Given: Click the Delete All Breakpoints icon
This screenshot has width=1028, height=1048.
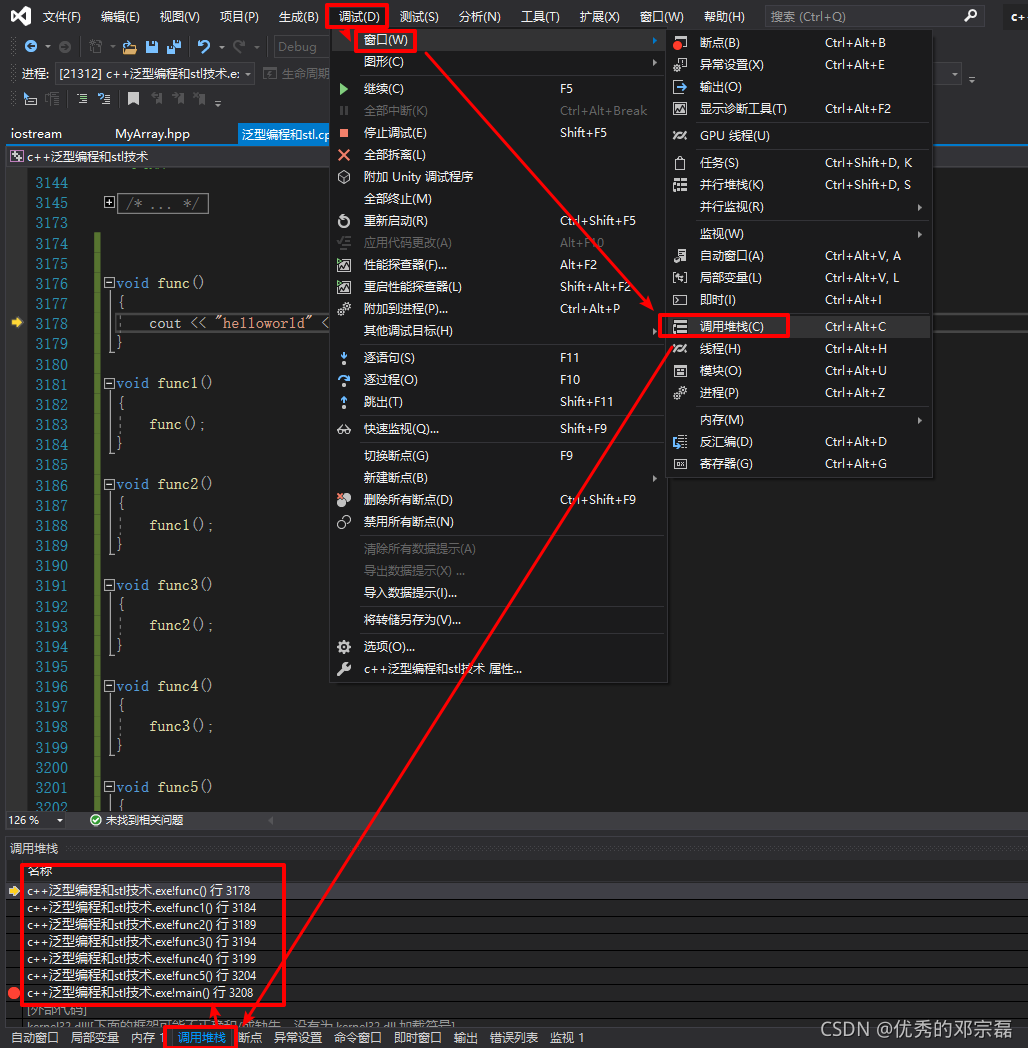Looking at the screenshot, I should (344, 500).
